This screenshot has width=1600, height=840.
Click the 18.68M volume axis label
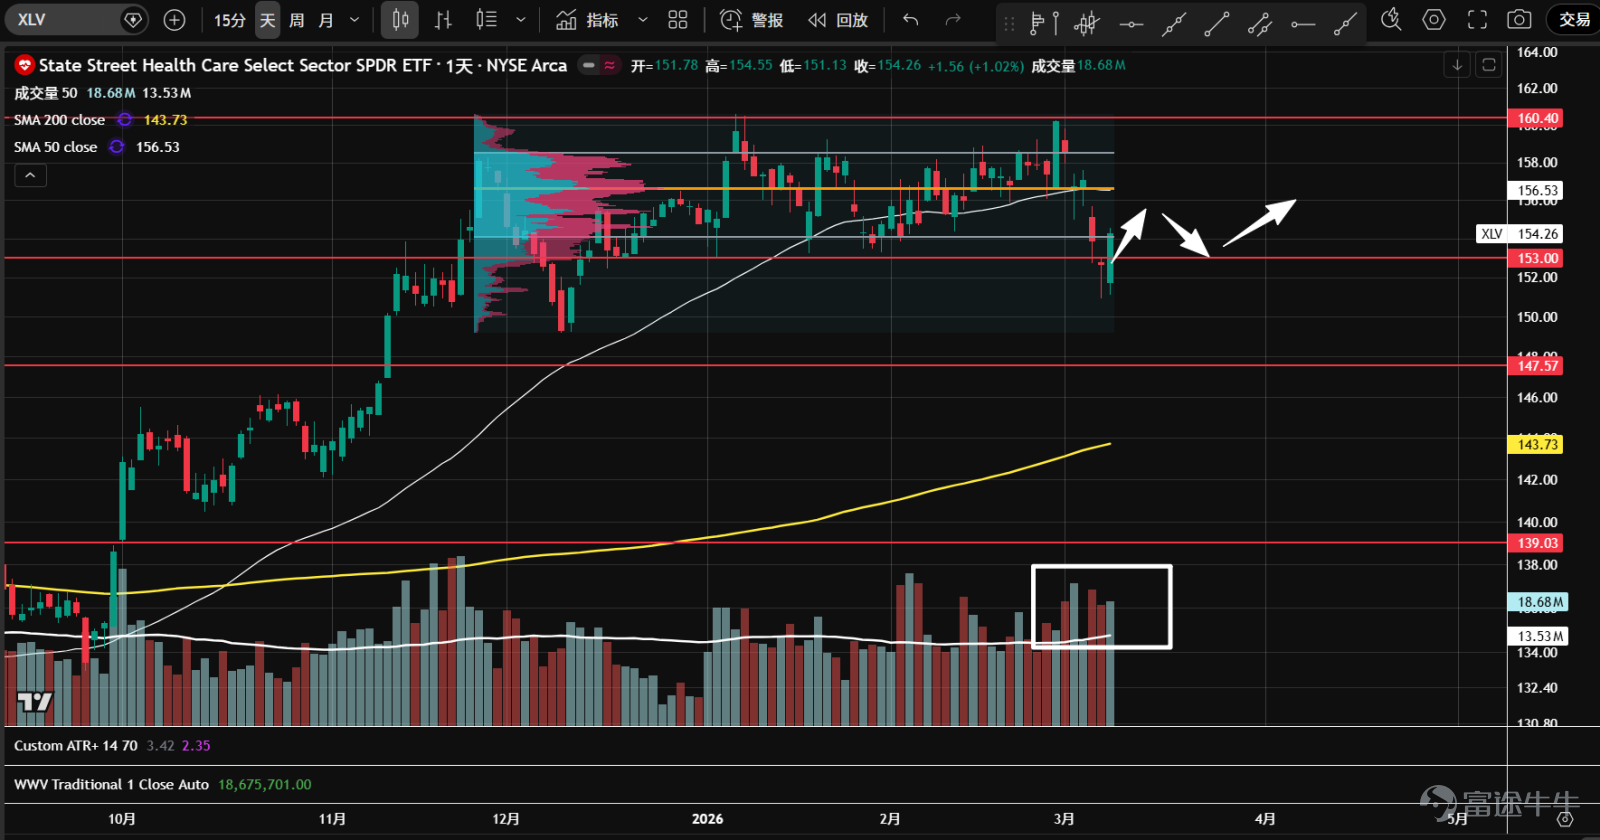(1538, 602)
